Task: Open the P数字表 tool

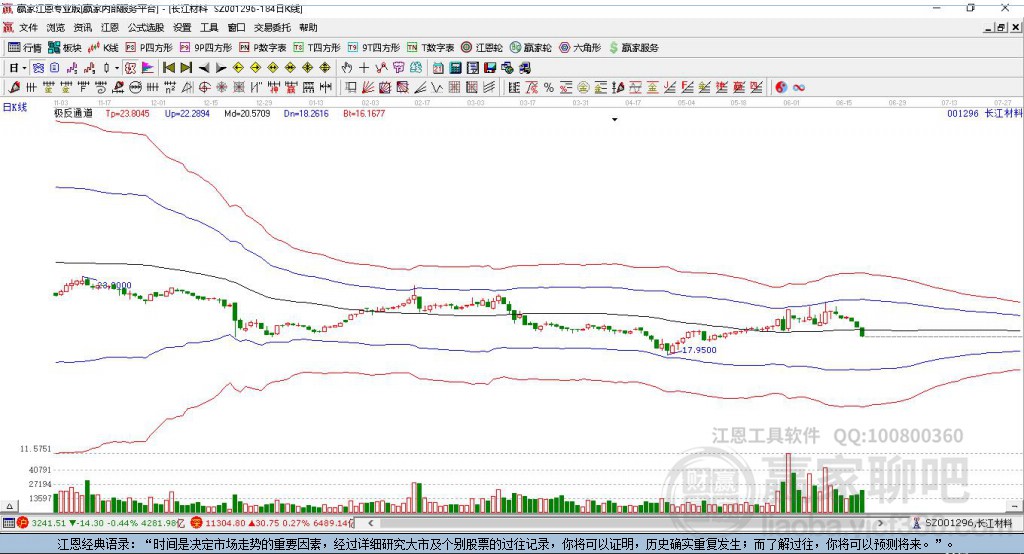Action: tap(263, 48)
